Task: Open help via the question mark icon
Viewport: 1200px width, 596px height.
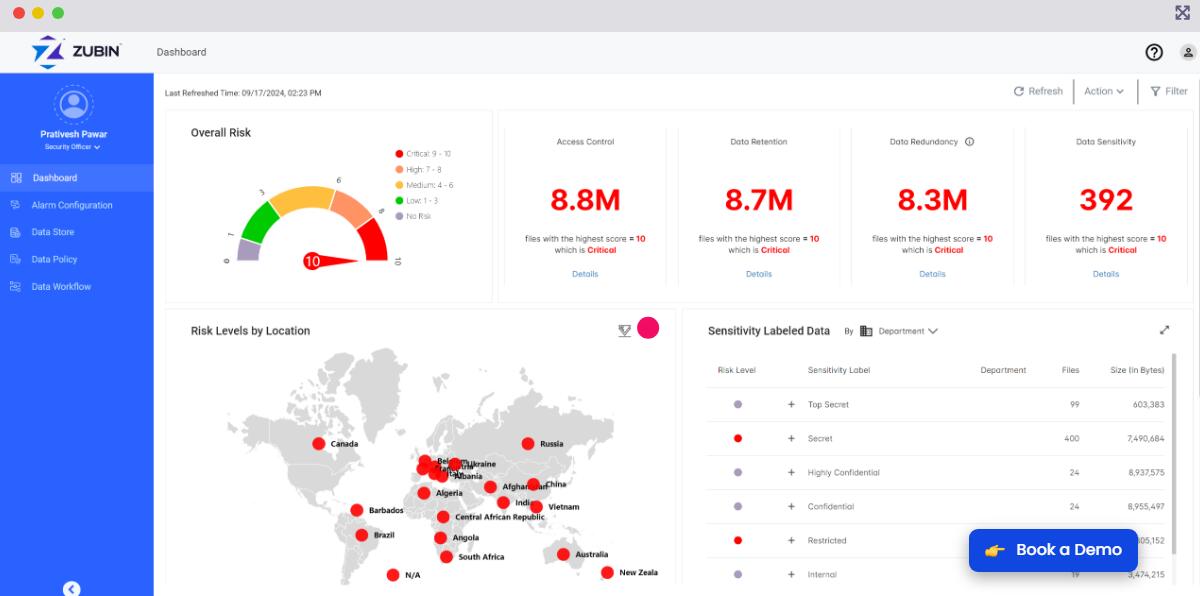Action: (x=1154, y=52)
